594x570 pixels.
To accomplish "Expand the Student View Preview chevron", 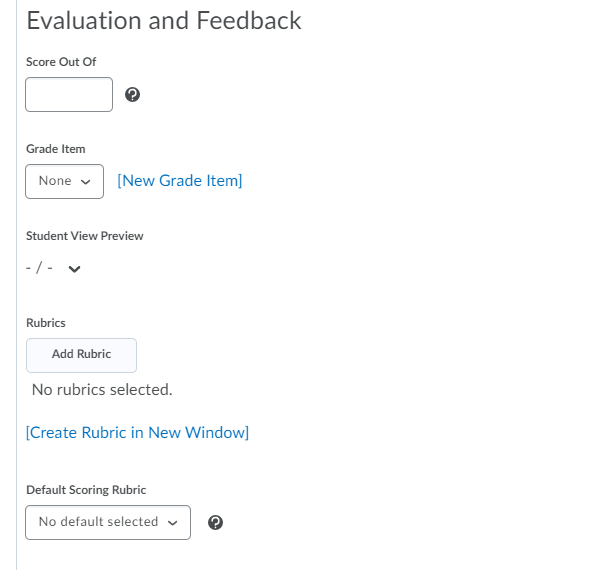I will [x=74, y=269].
